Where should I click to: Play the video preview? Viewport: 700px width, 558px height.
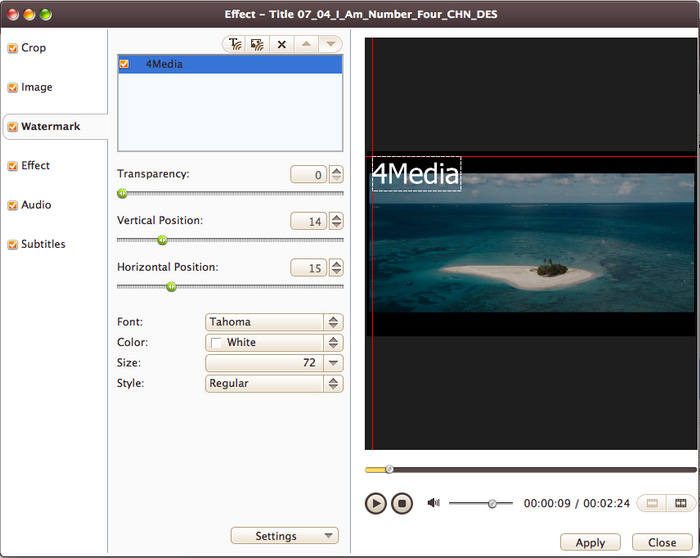pos(375,504)
